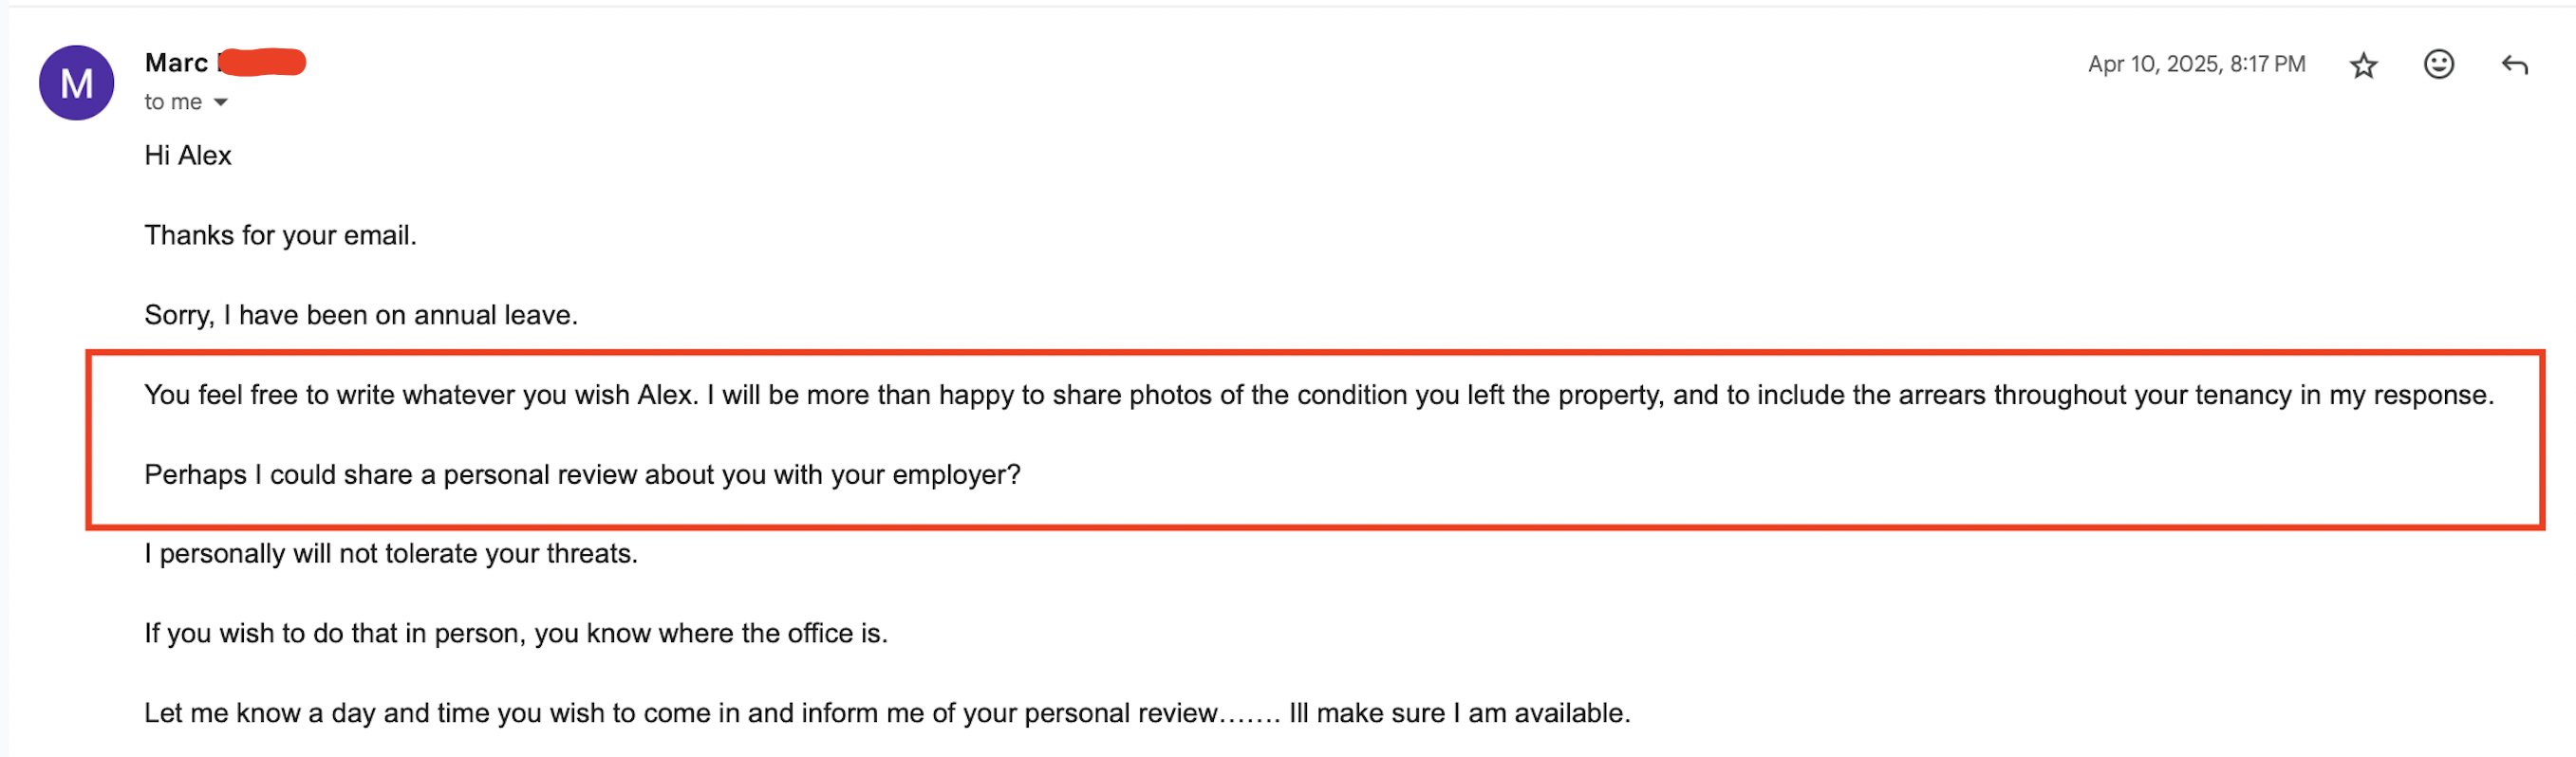Screen dimensions: 2576x757
Task: Click the Apr 10, 2025 timestamp
Action: tap(2196, 64)
